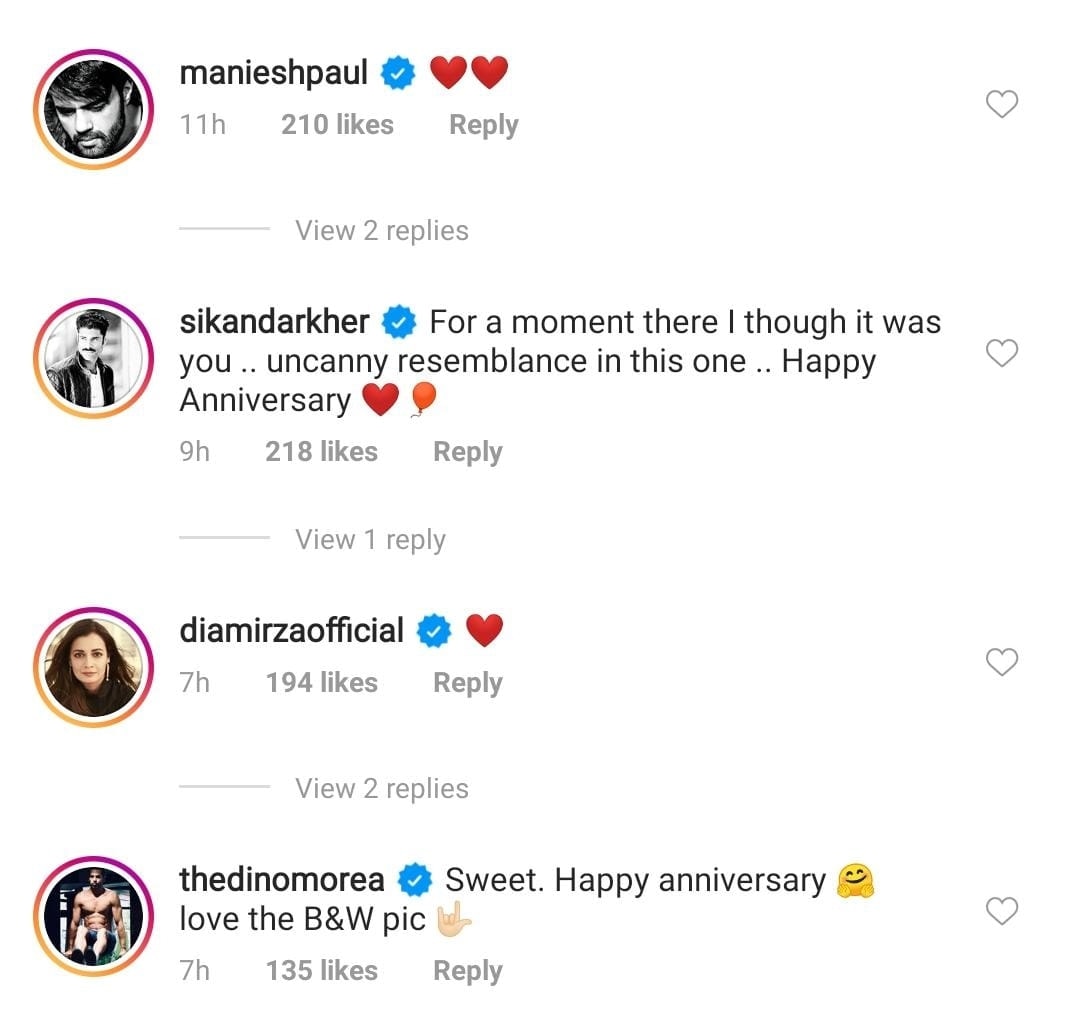The image size is (1080, 1016).
Task: Visit the manieshpaul username link
Action: [x=273, y=72]
